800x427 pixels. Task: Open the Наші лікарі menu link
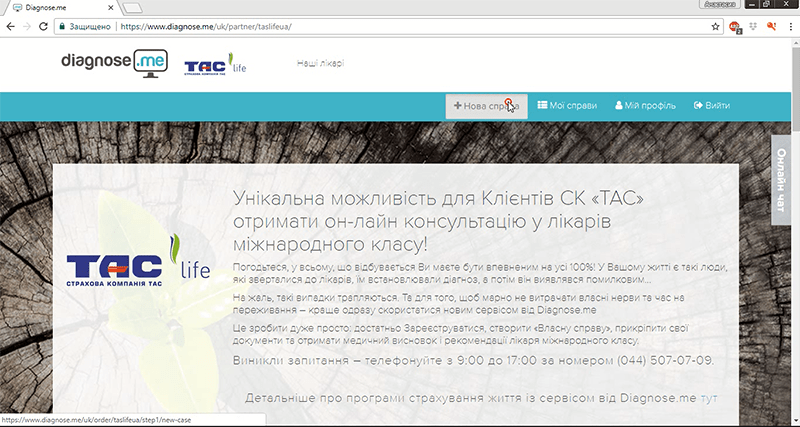click(x=320, y=63)
